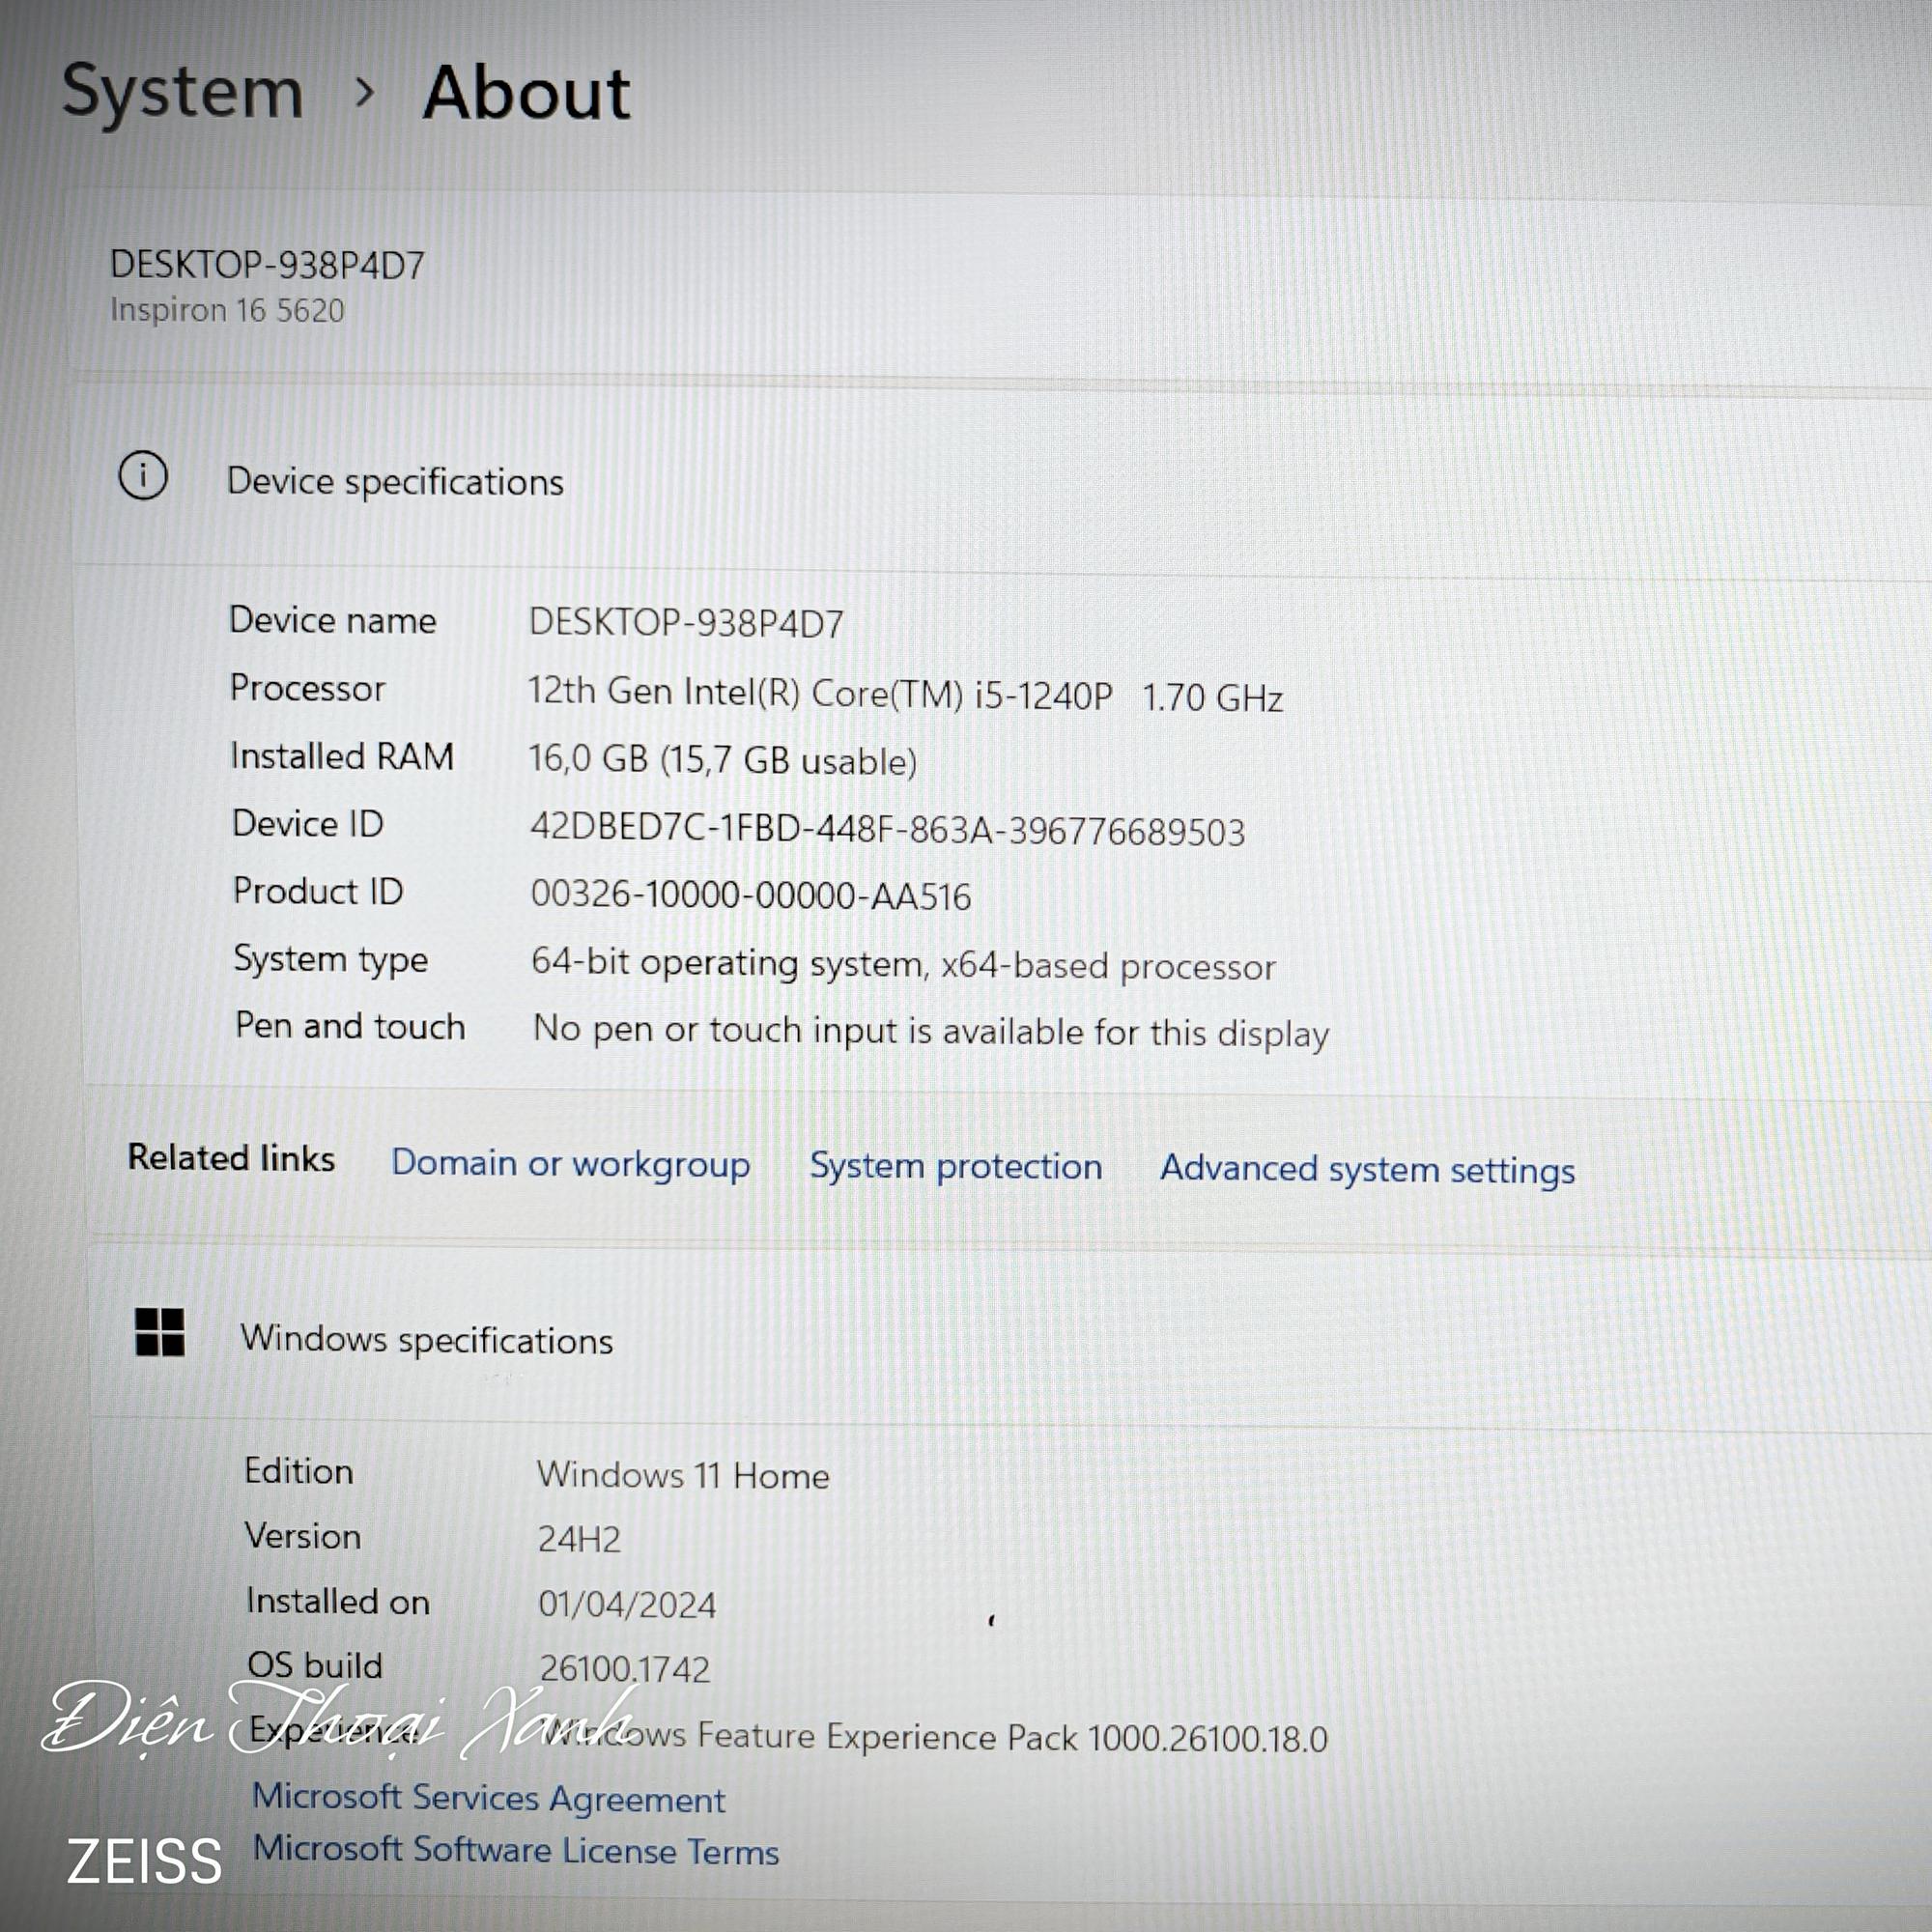Select the Device ID value text
This screenshot has height=1932, width=1932.
887,830
